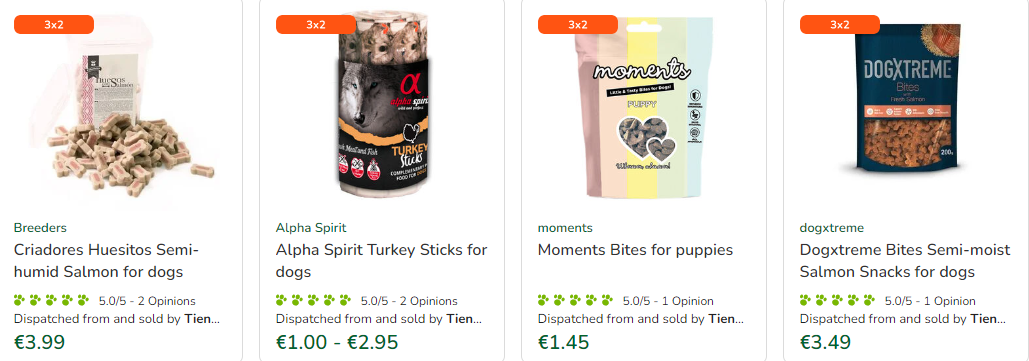
Task: Open Moments Bites for puppies title
Action: (635, 250)
